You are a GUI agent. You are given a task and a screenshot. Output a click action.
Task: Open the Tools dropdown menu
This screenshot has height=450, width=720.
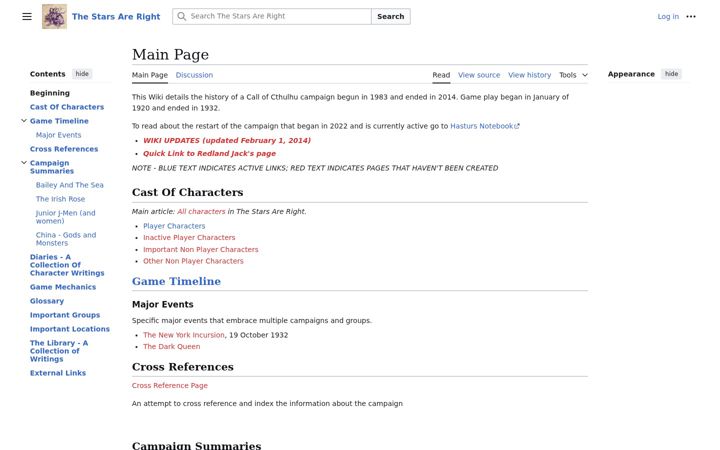[x=573, y=75]
